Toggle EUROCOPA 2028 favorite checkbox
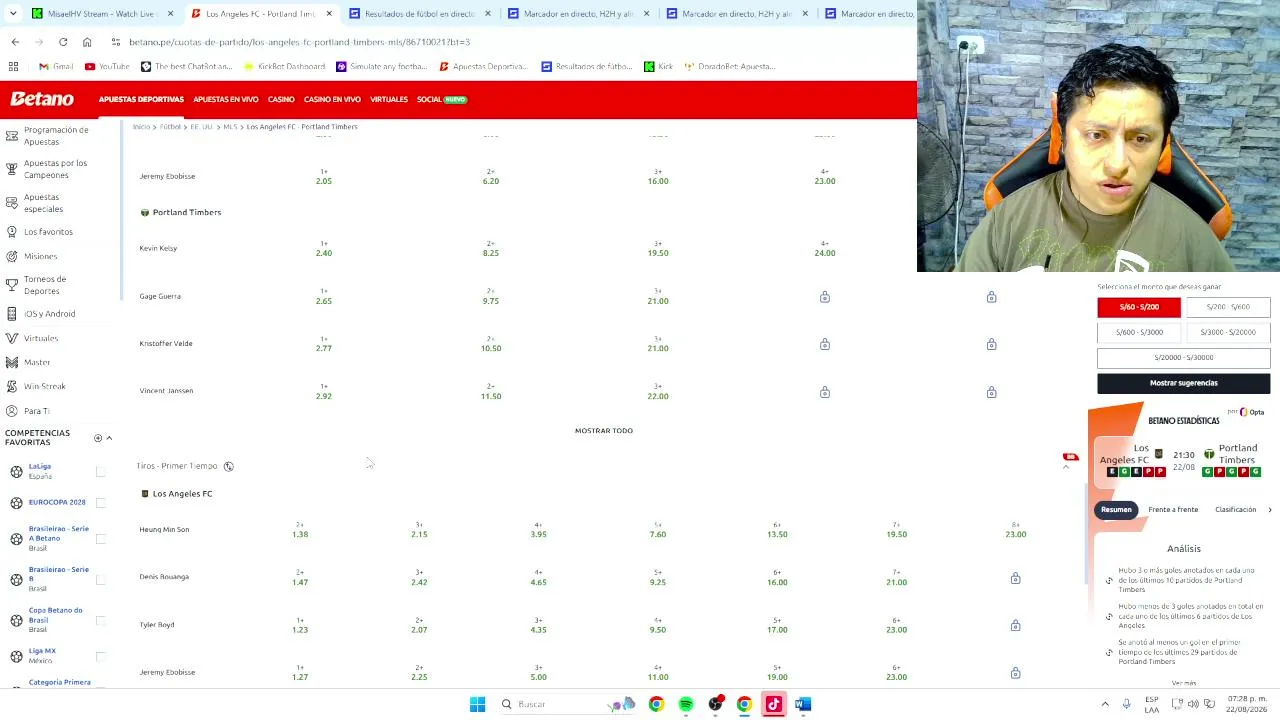1280x720 pixels. coord(100,502)
